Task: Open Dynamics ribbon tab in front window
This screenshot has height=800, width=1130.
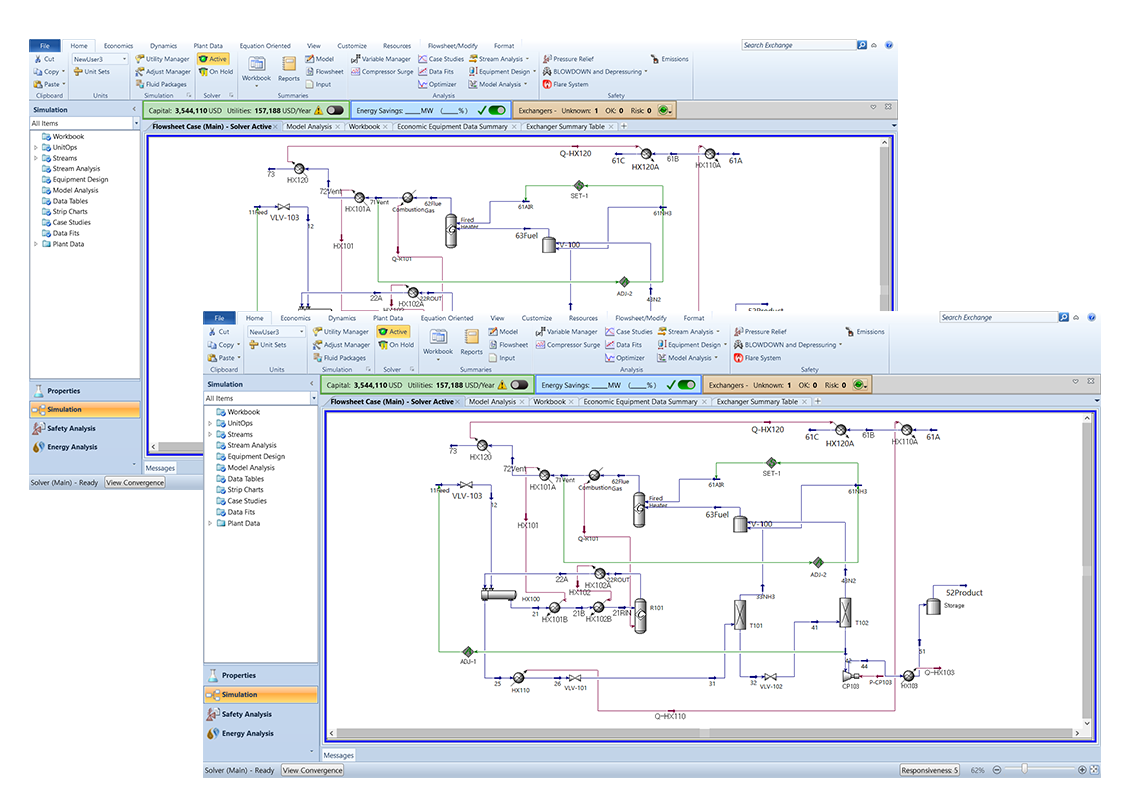Action: tap(342, 318)
